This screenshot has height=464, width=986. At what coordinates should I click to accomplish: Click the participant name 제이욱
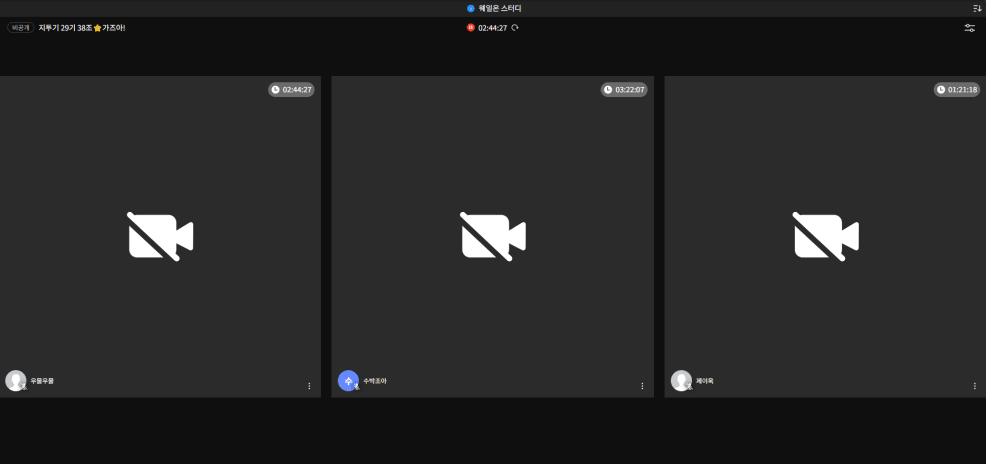[704, 380]
